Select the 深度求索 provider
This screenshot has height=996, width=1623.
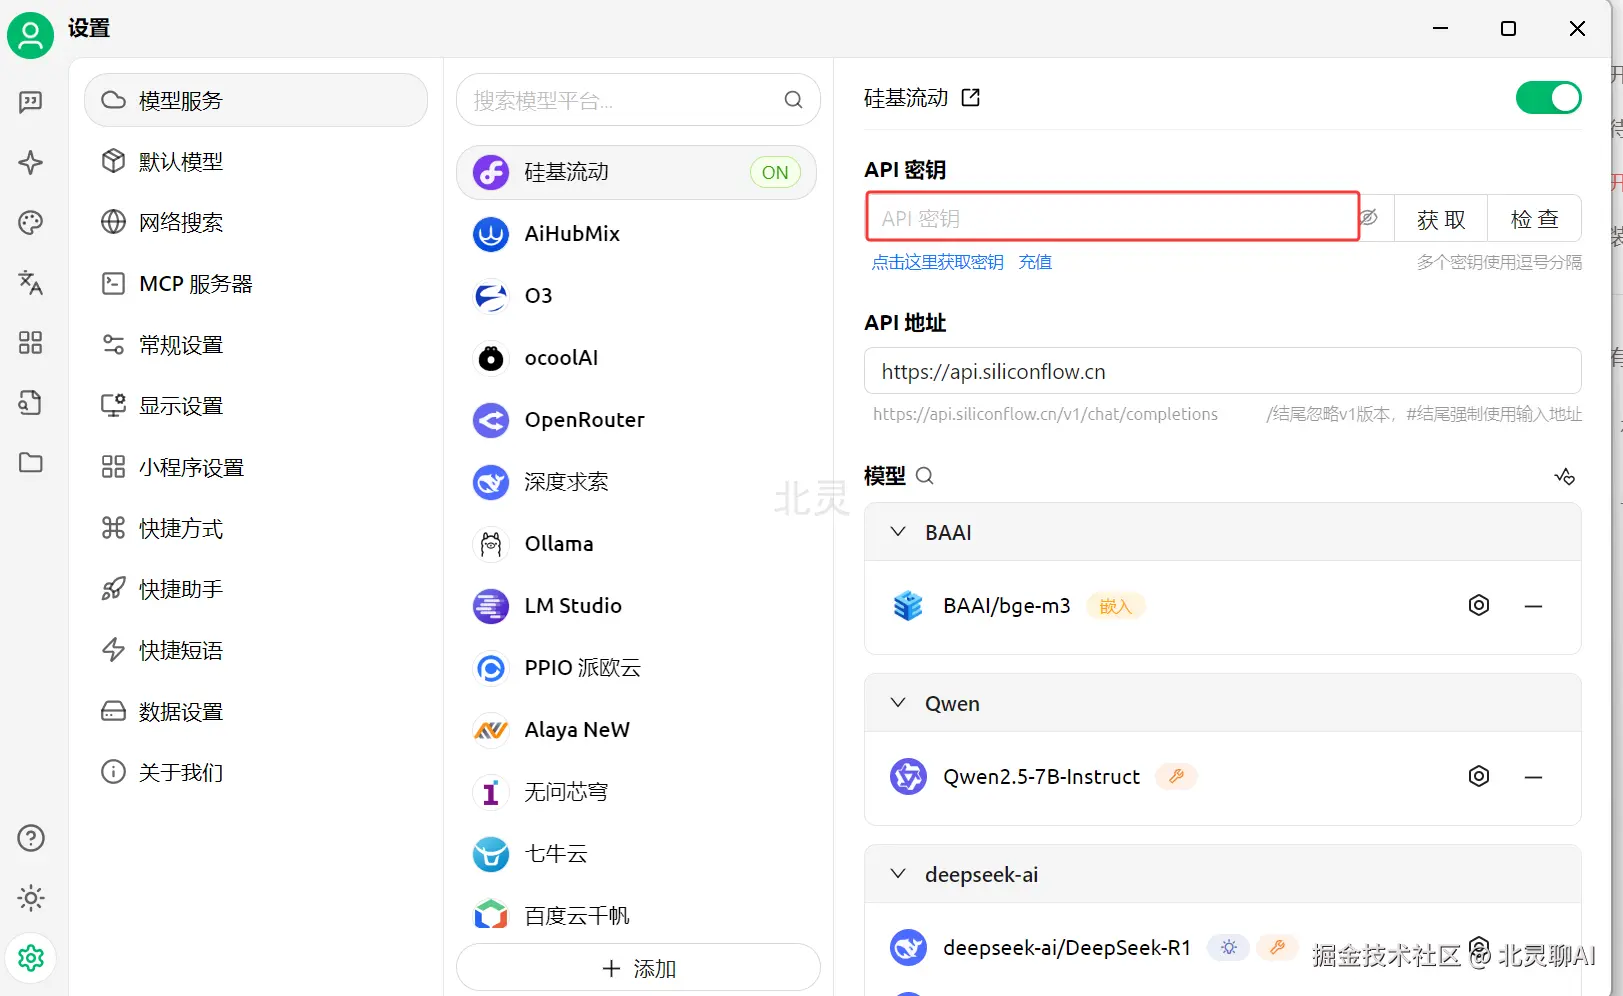pos(636,482)
